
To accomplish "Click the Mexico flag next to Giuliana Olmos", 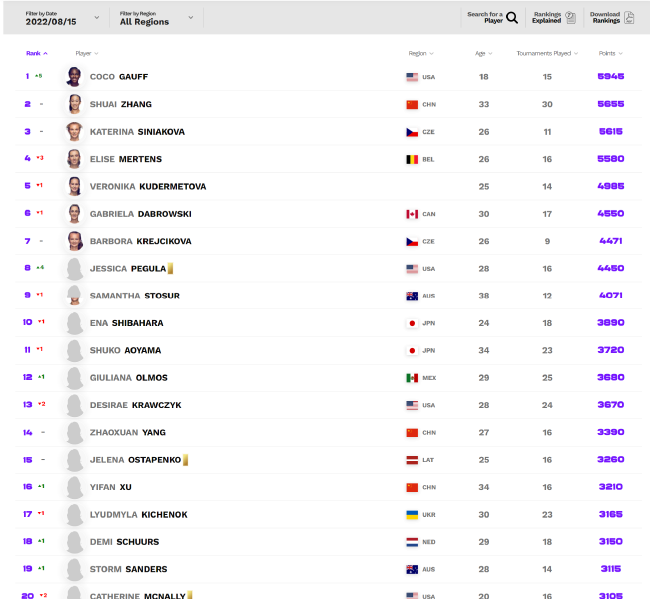I will 412,378.
